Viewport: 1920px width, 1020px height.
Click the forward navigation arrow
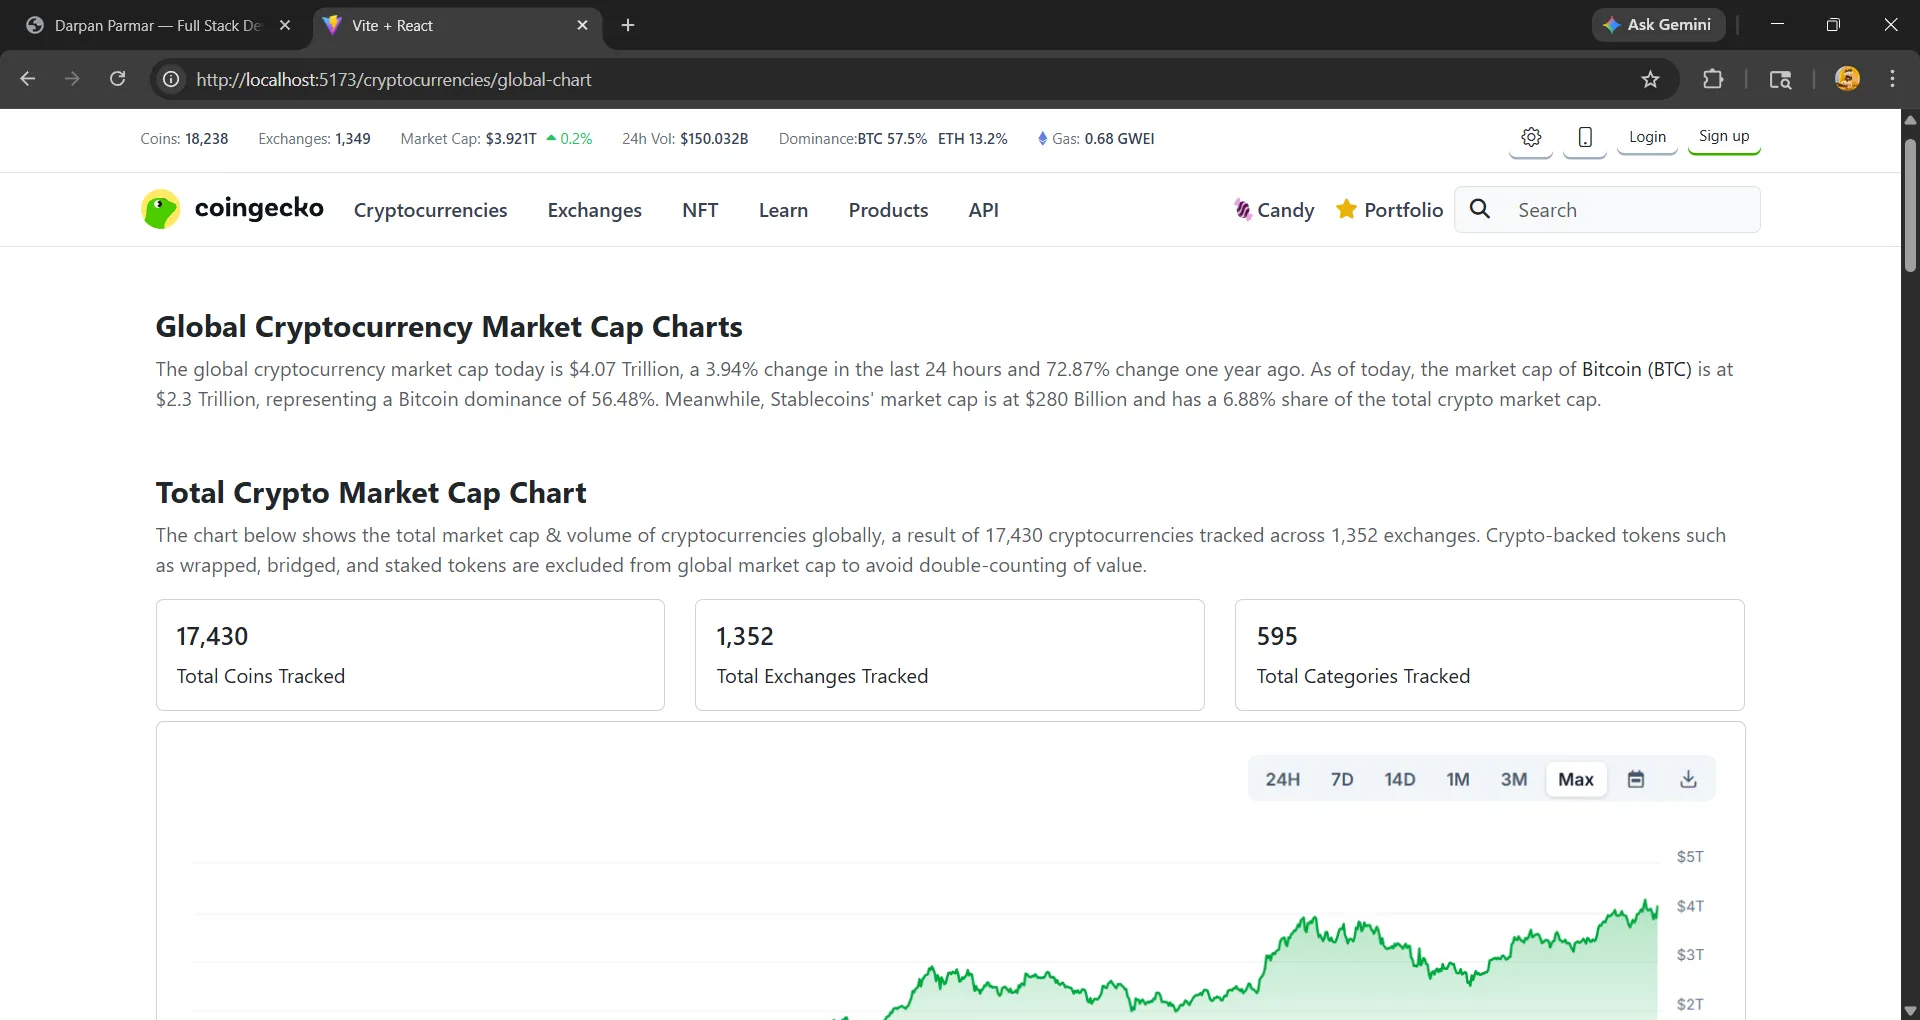click(x=72, y=79)
